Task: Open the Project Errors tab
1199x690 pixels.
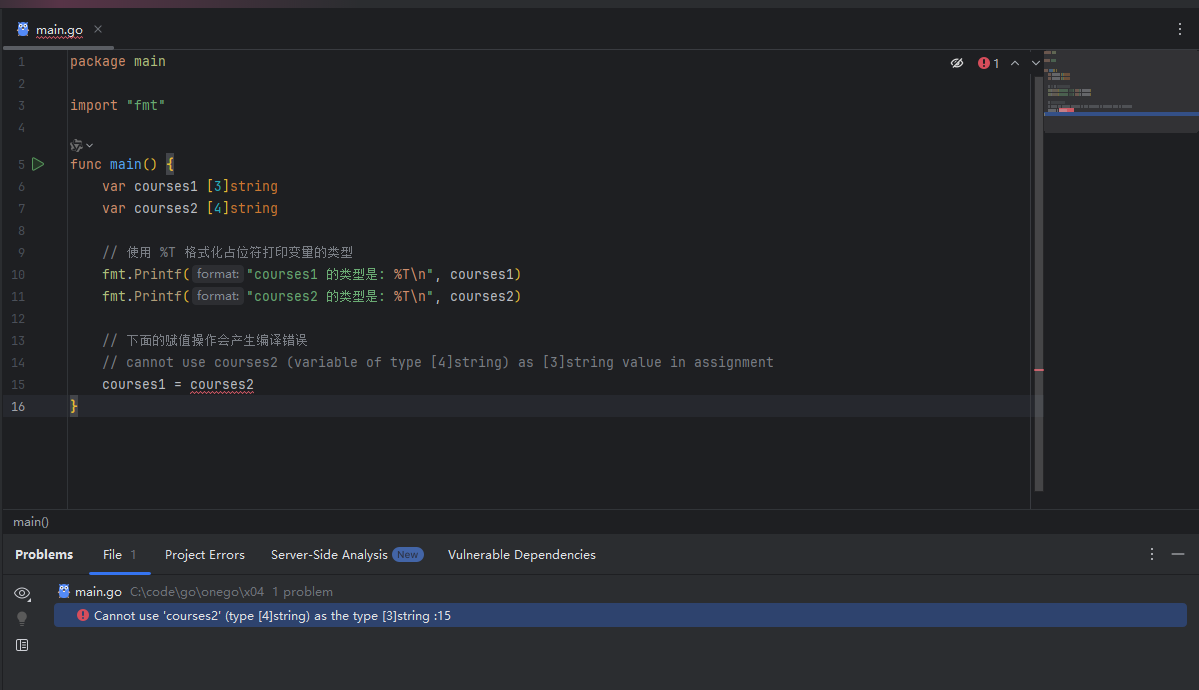Action: click(205, 555)
